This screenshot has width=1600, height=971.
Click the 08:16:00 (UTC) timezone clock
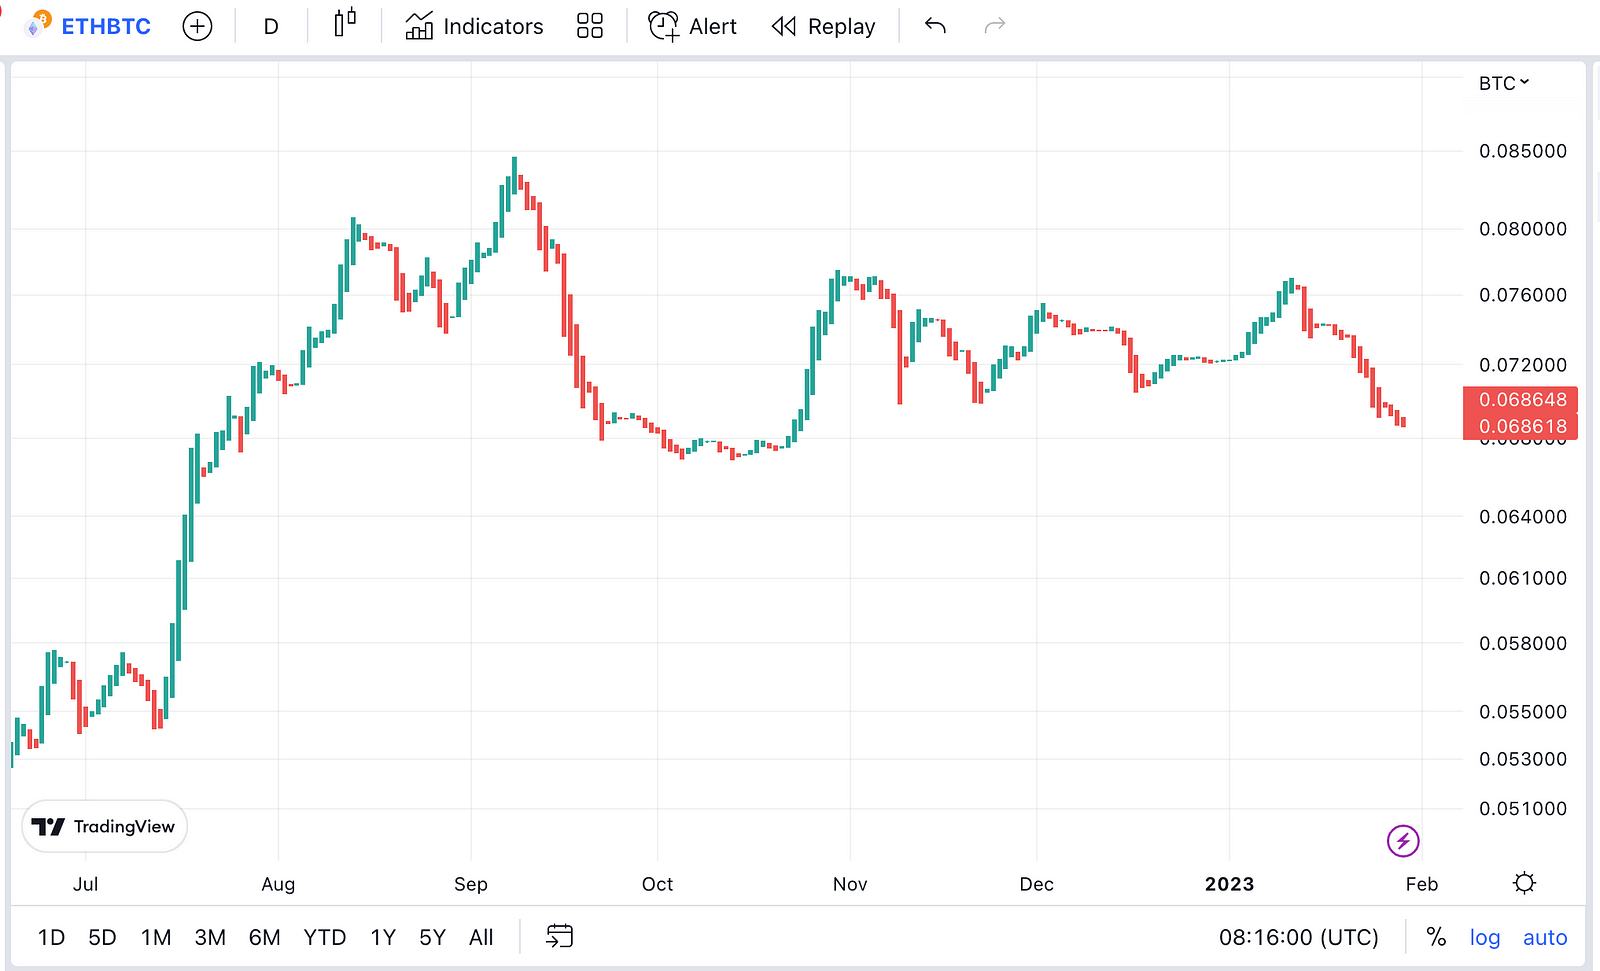pos(1298,937)
